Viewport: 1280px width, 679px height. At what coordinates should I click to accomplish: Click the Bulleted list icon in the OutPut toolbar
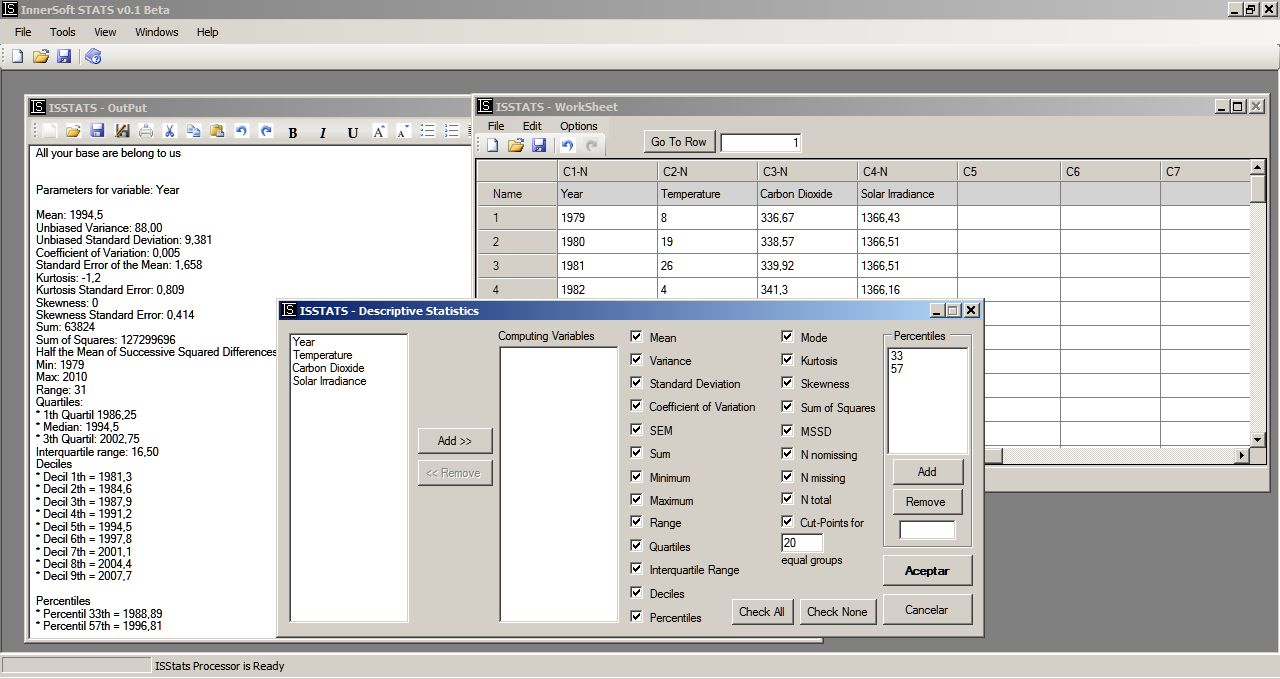click(427, 131)
